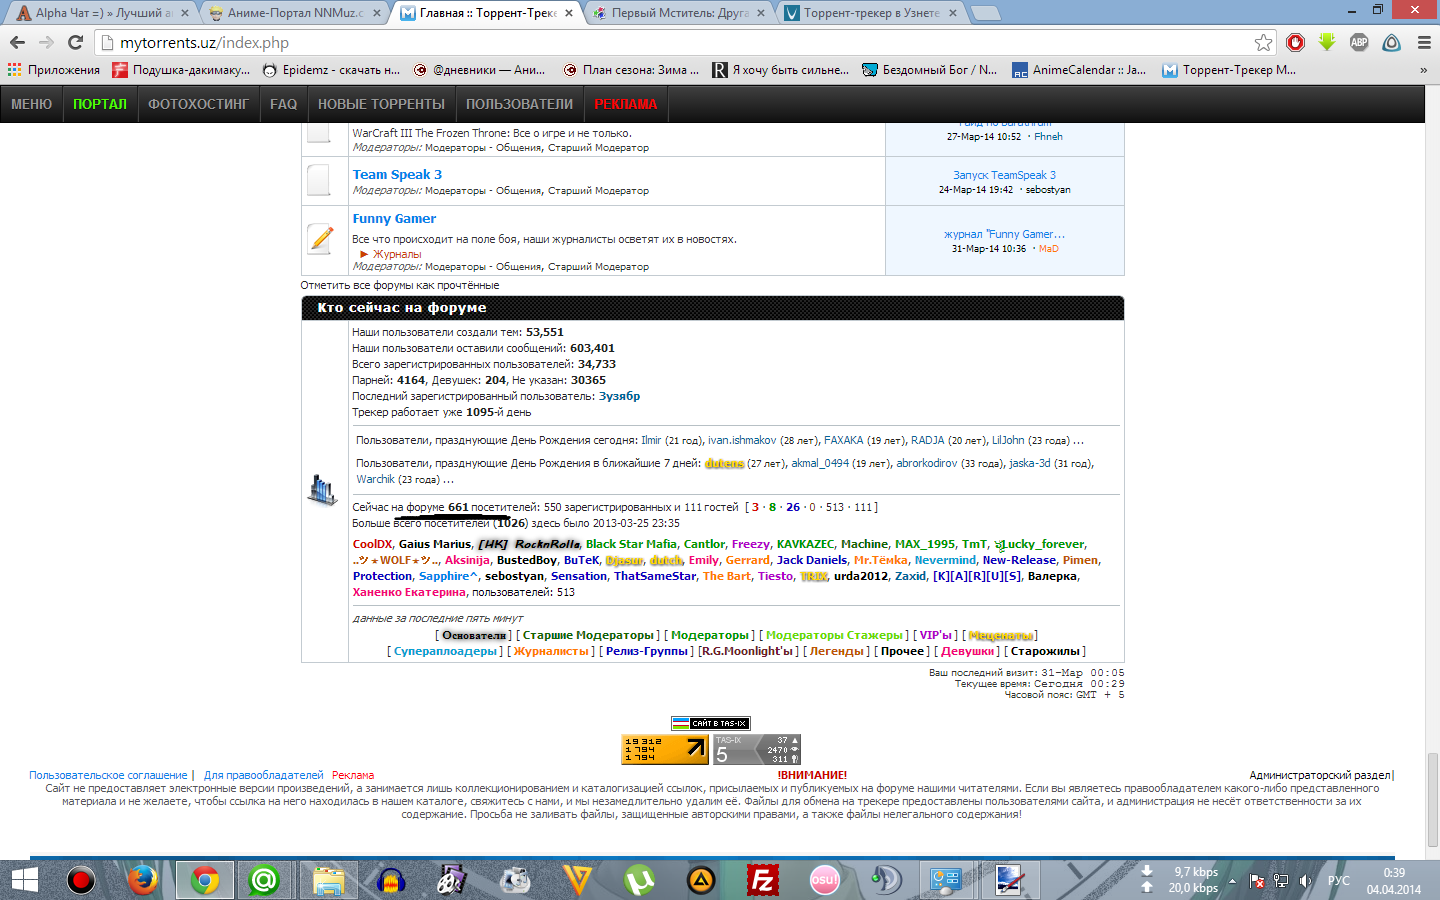This screenshot has height=900, width=1440.
Task: Open the Суперааплоадеры group link
Action: (445, 651)
